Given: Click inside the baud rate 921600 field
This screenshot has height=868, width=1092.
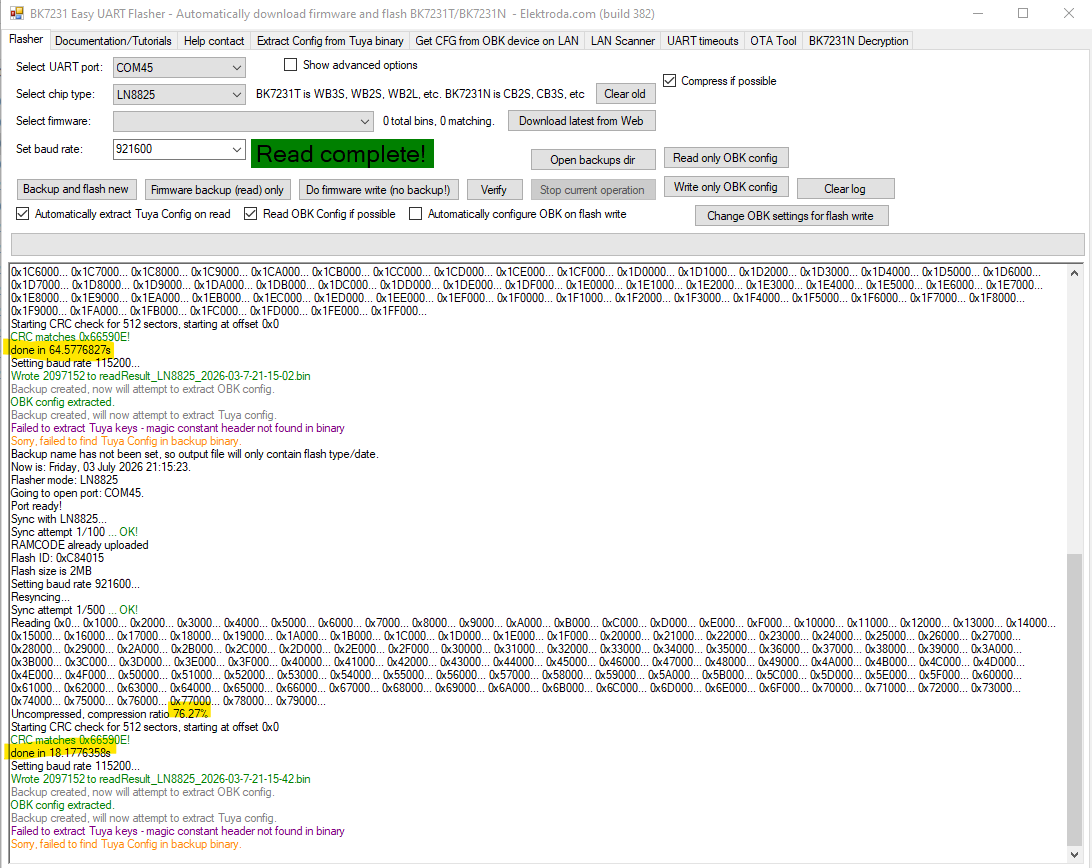Looking at the screenshot, I should point(171,149).
